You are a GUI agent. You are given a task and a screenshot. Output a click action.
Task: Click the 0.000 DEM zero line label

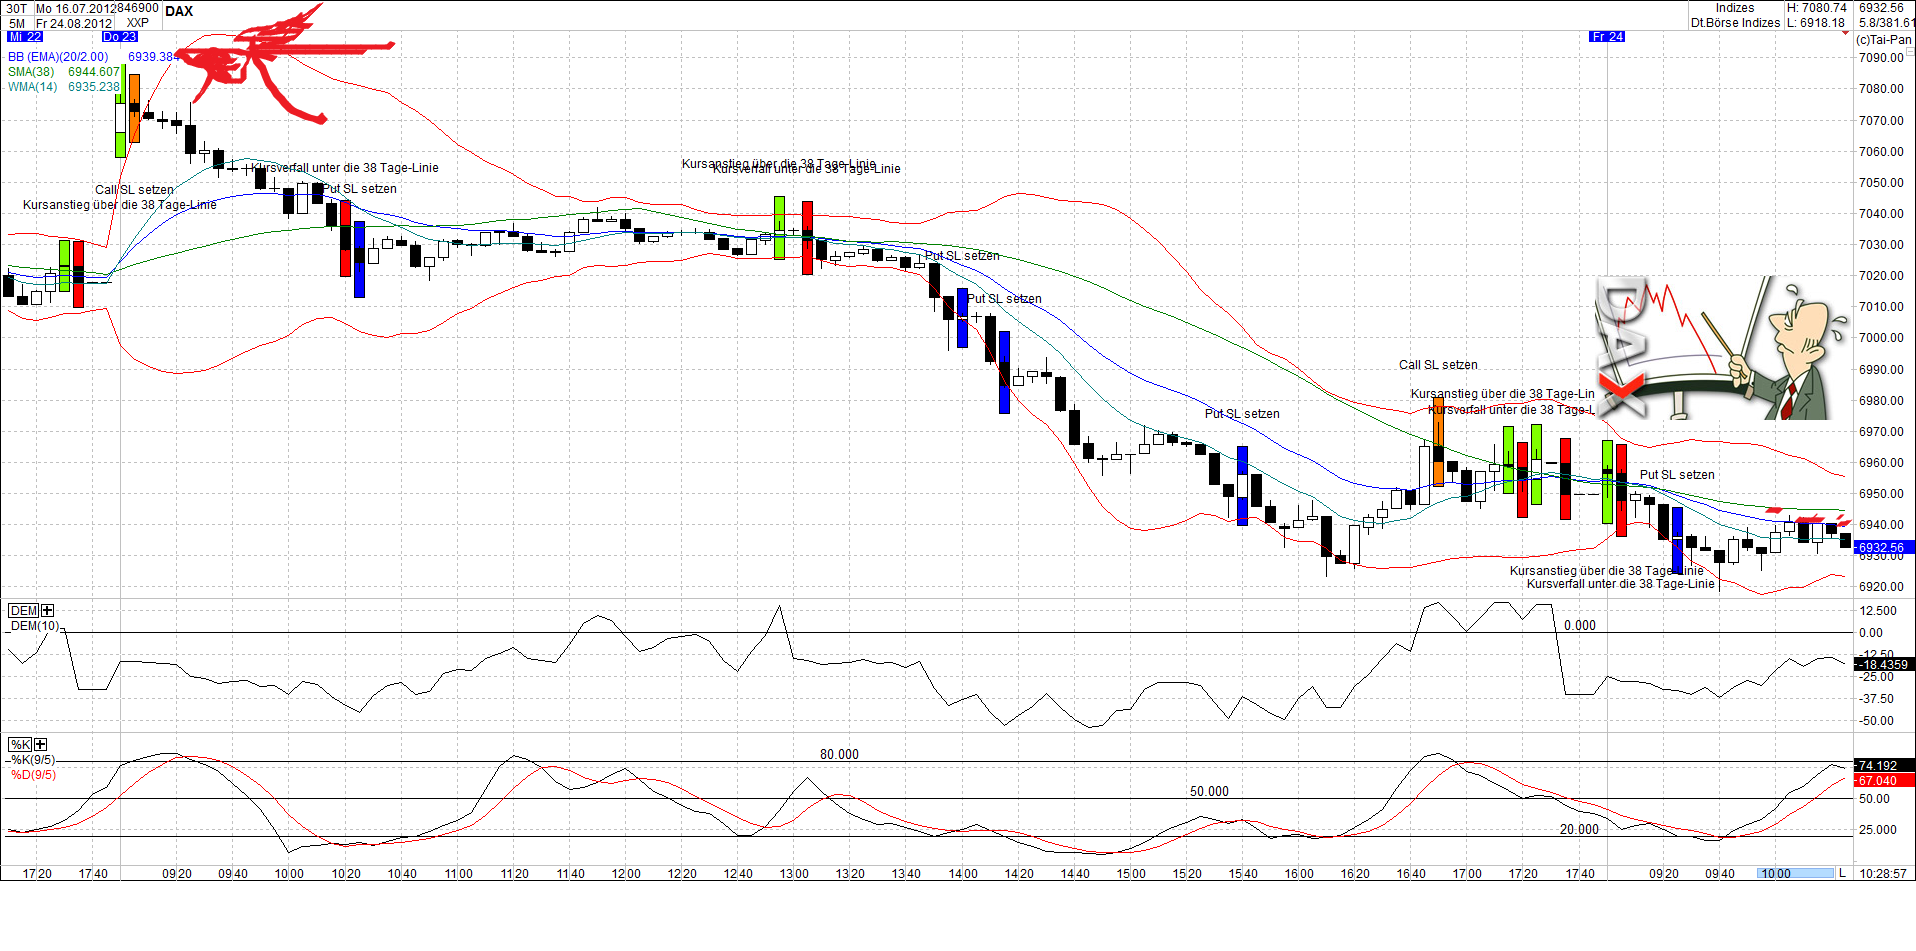[1580, 626]
